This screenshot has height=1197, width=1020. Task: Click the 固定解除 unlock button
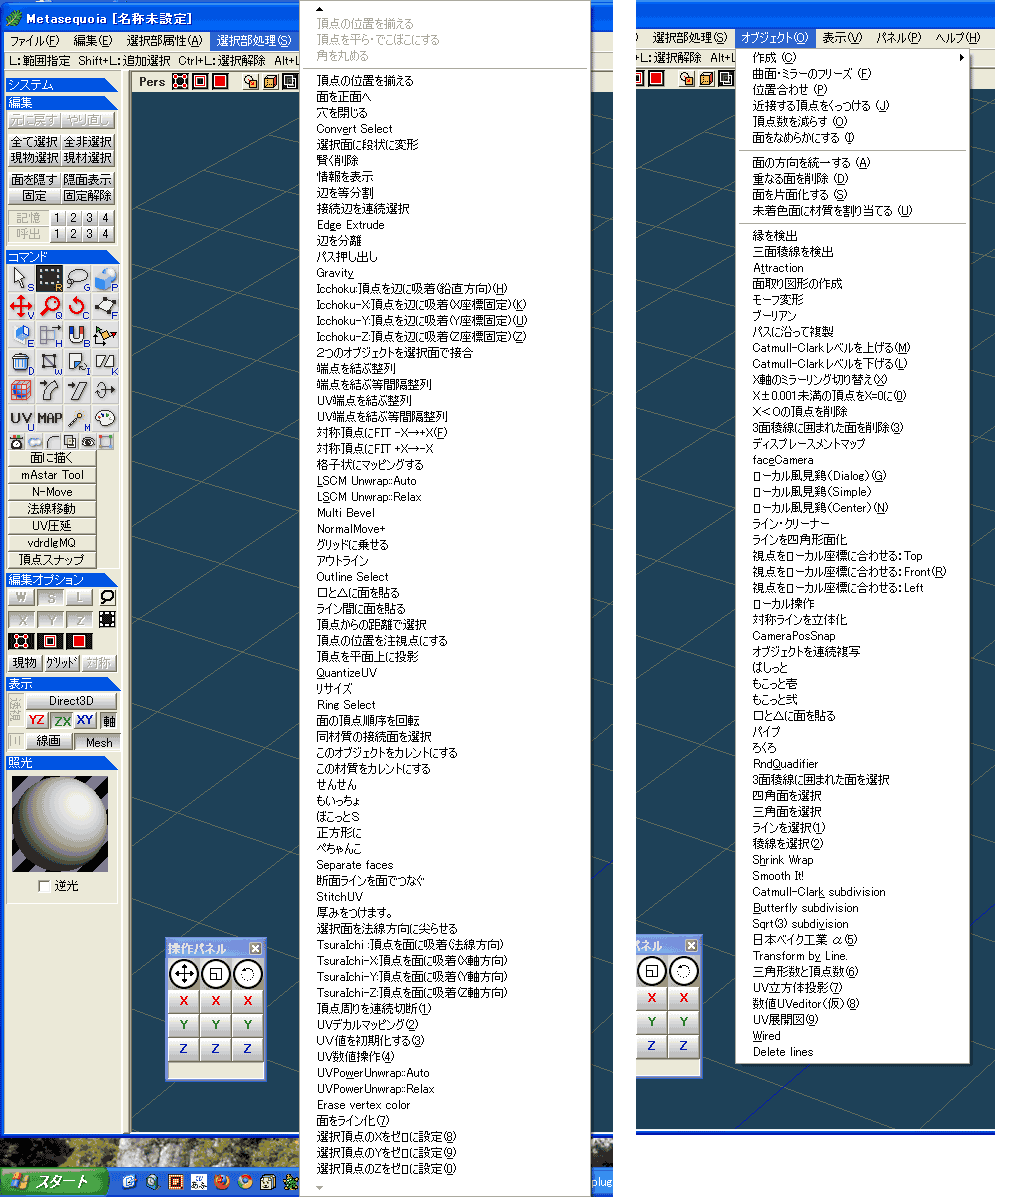point(88,195)
